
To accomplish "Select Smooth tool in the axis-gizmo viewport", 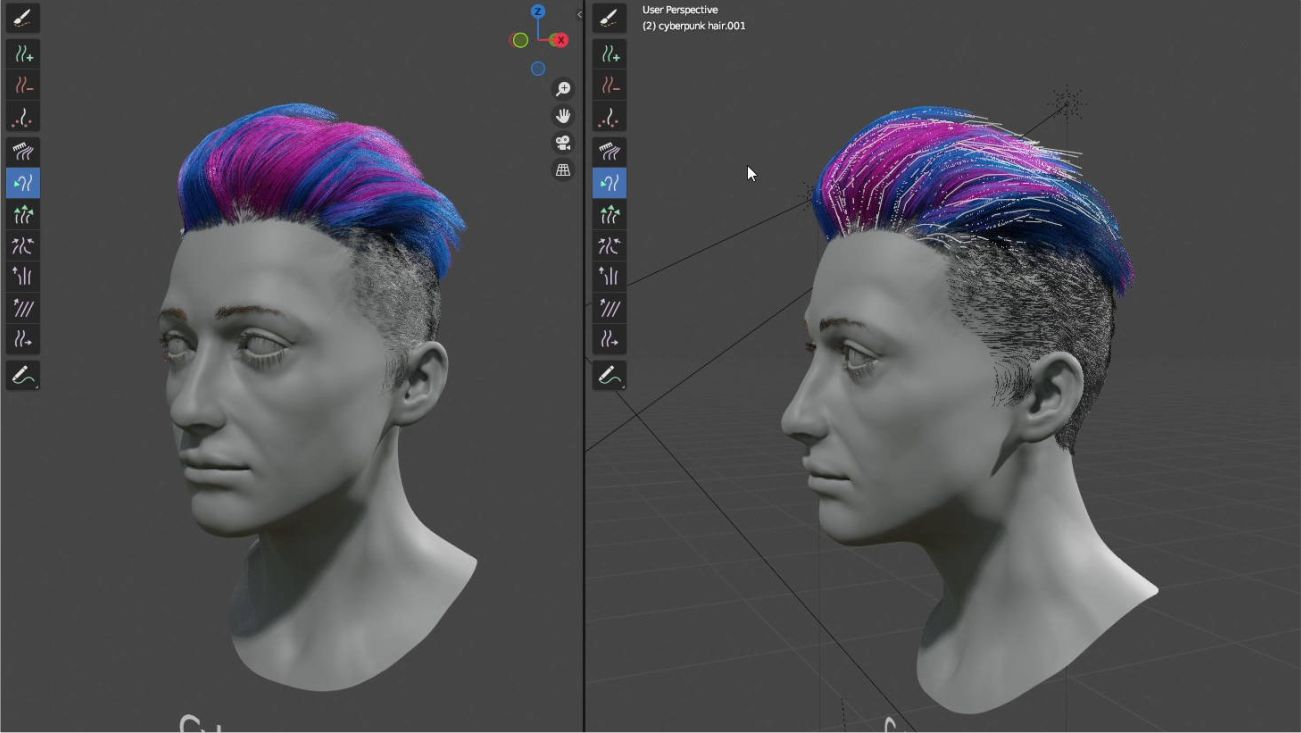I will [23, 308].
